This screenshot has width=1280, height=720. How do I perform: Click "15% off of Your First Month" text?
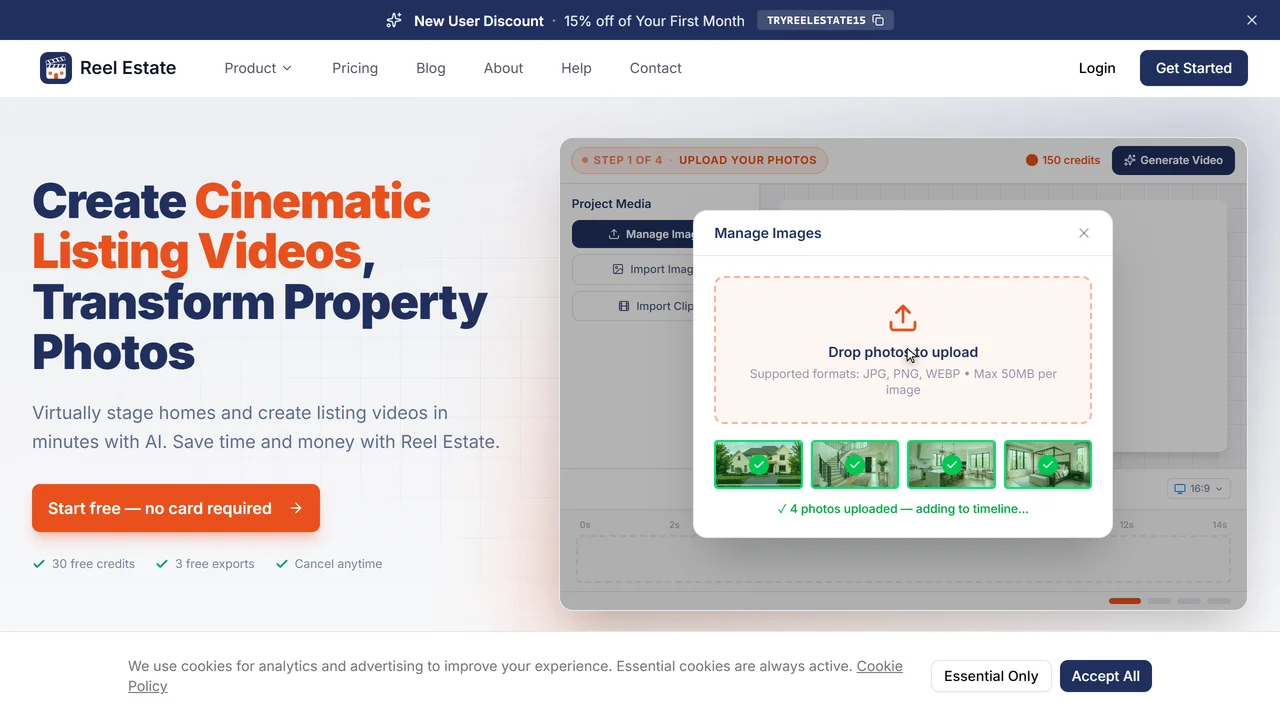654,20
